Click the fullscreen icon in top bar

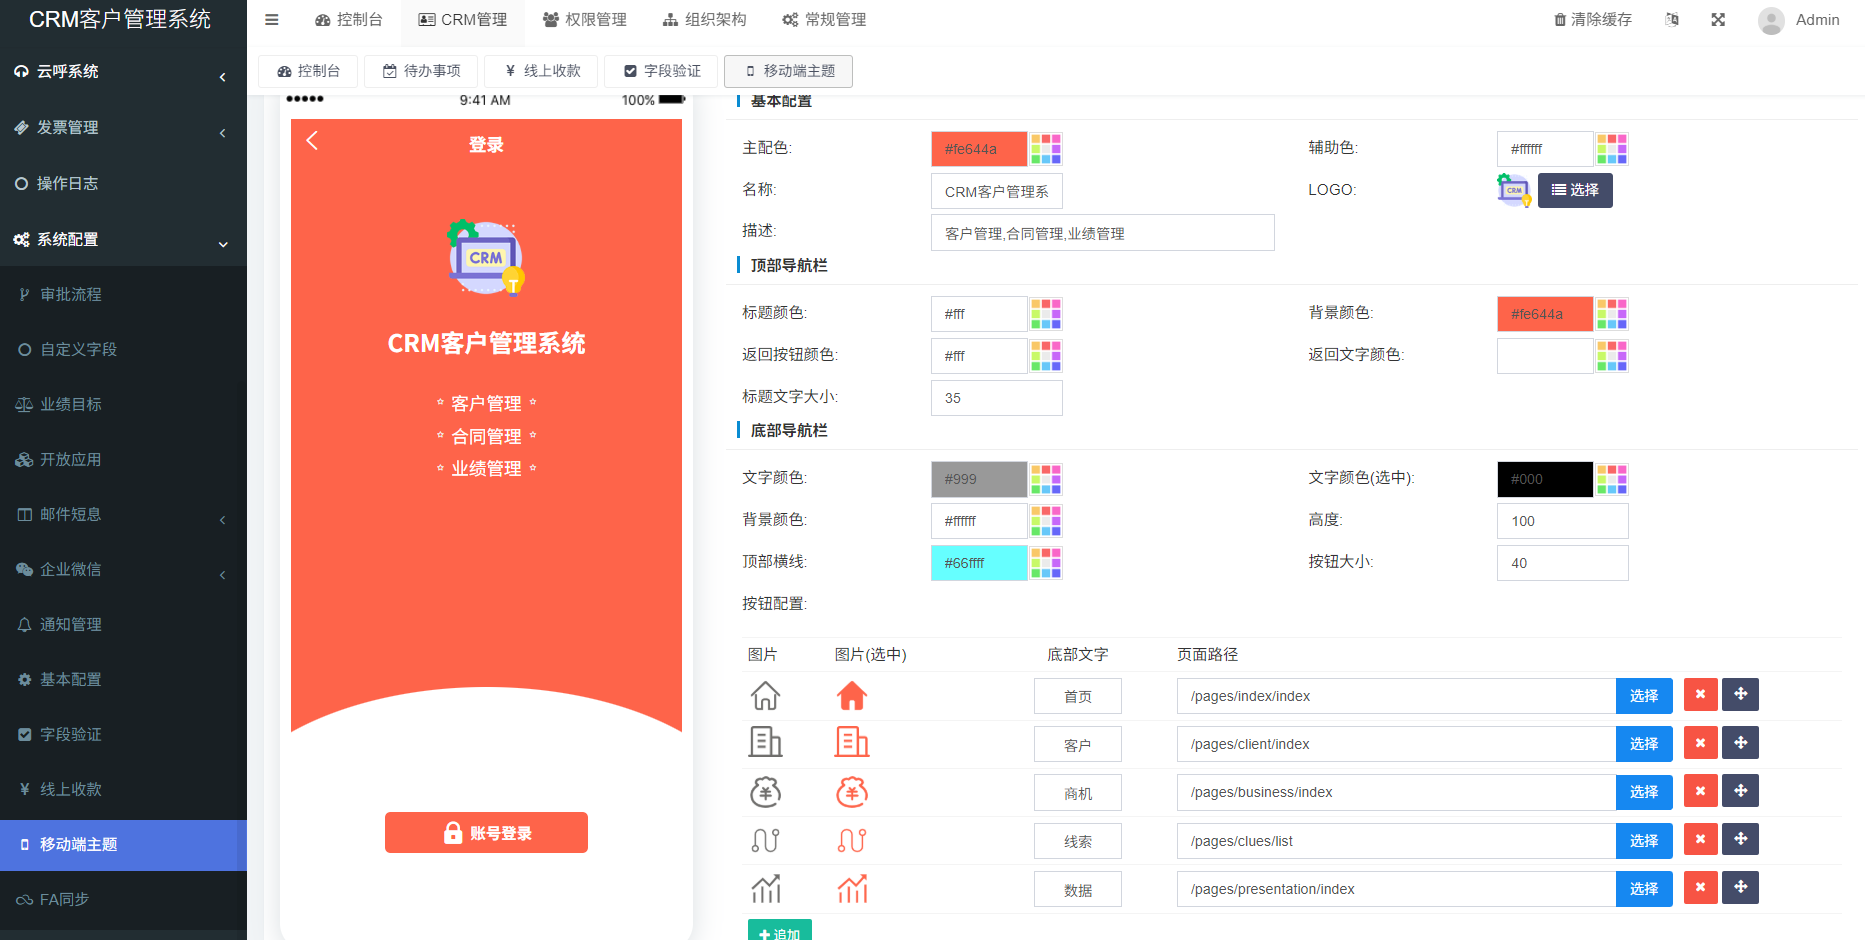coord(1718,20)
